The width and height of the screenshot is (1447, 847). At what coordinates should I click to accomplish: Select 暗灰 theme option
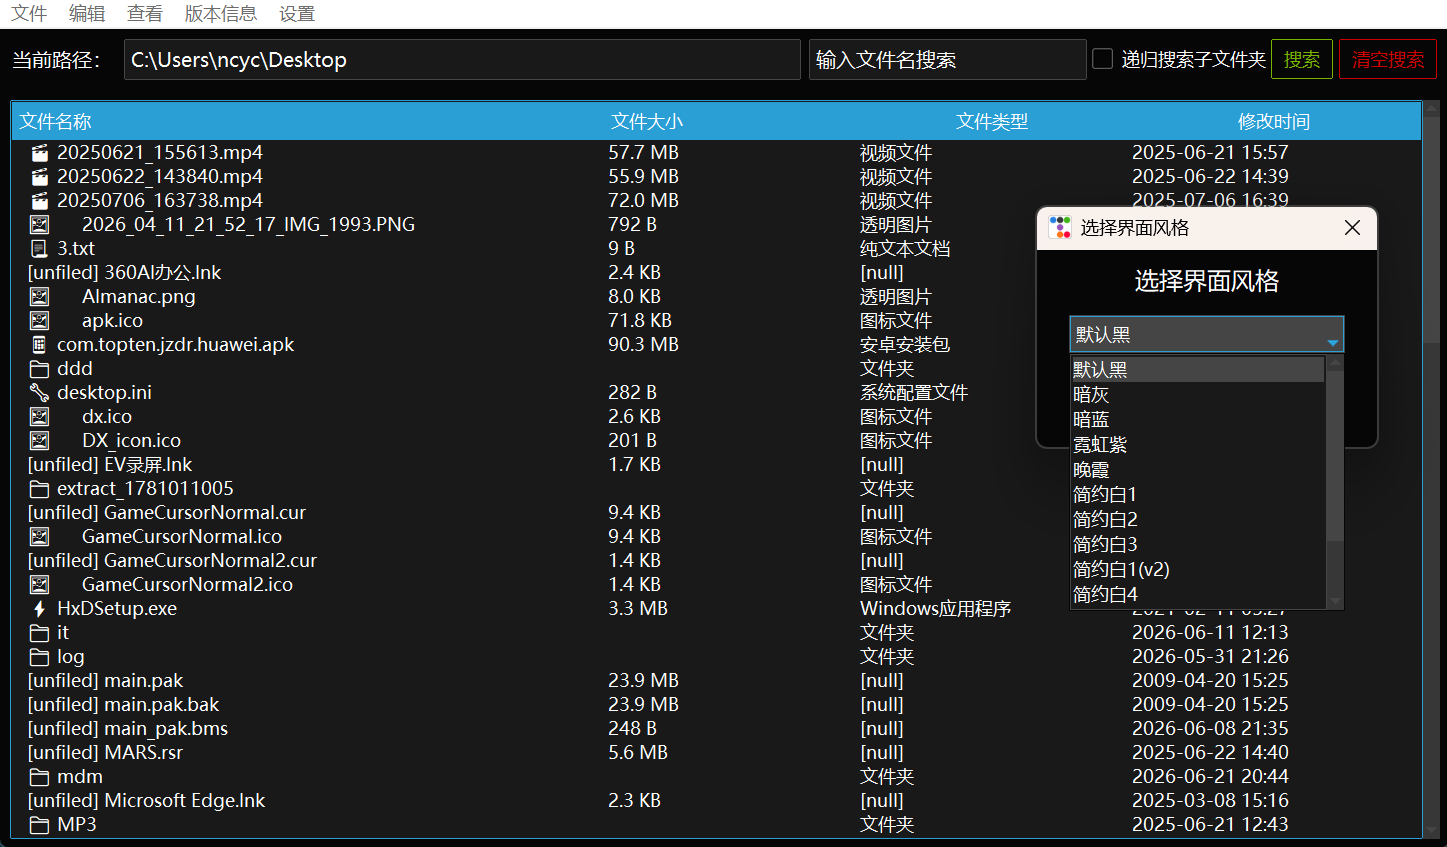coord(1197,394)
